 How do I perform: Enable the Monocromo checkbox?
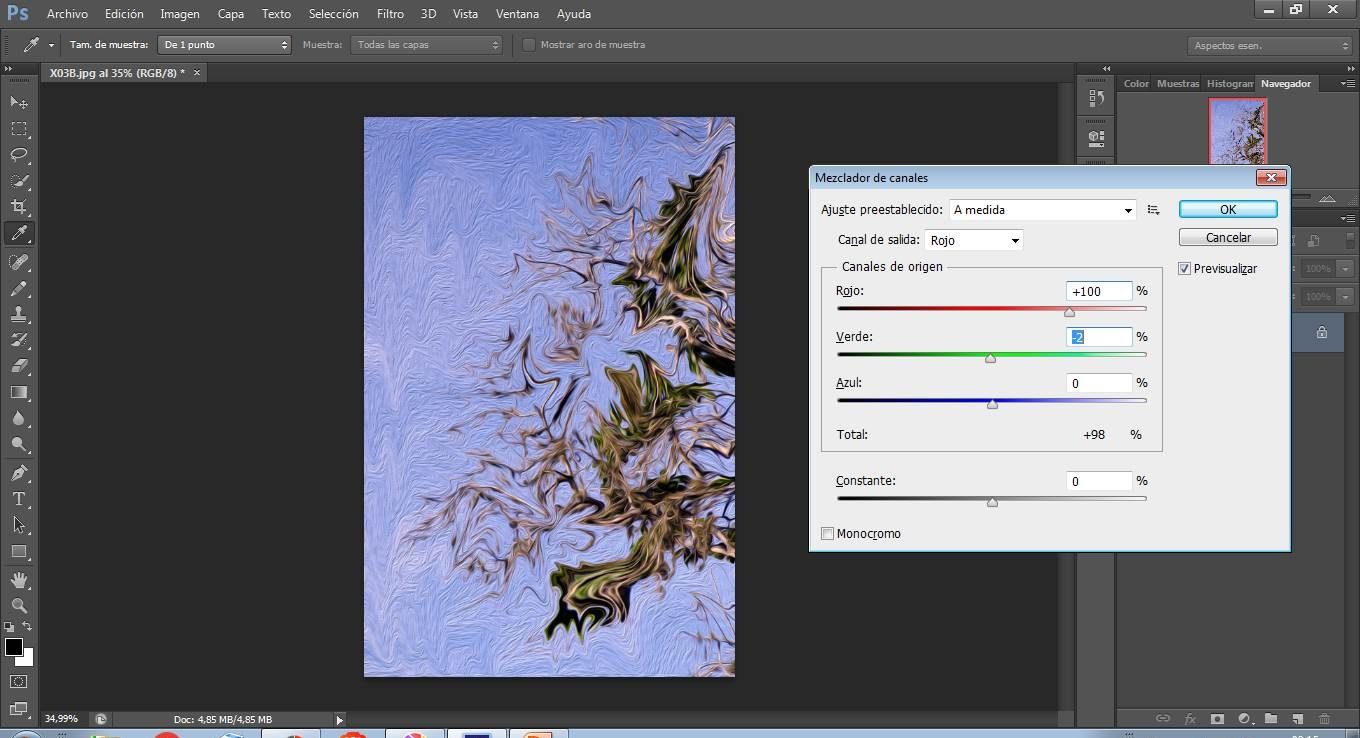coord(827,534)
